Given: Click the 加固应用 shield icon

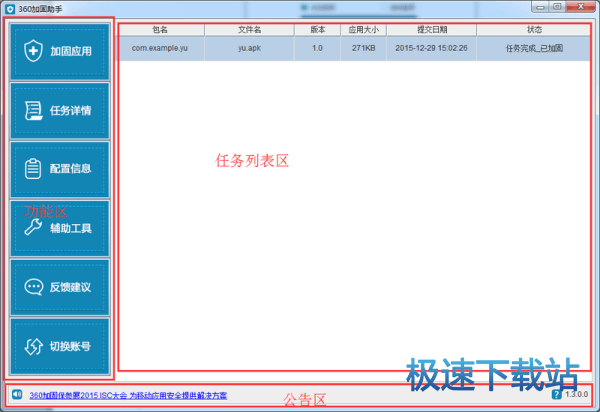Looking at the screenshot, I should [33, 50].
